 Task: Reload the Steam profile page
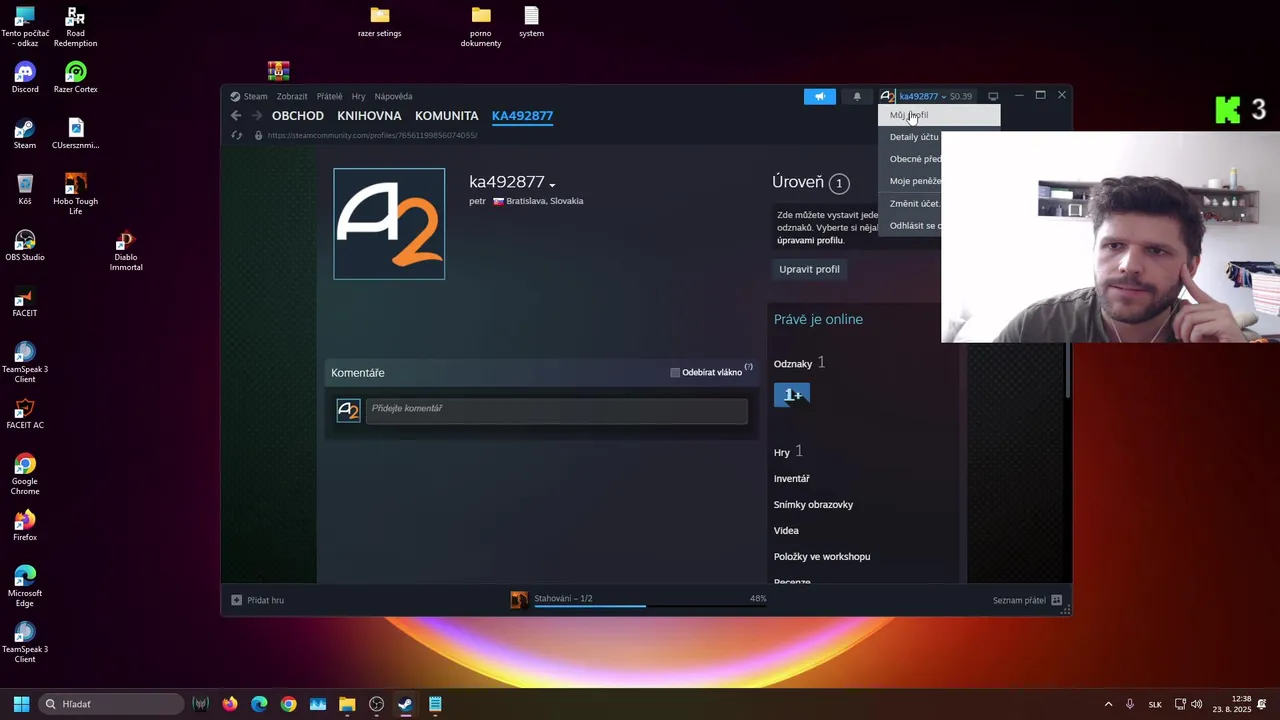[x=237, y=135]
